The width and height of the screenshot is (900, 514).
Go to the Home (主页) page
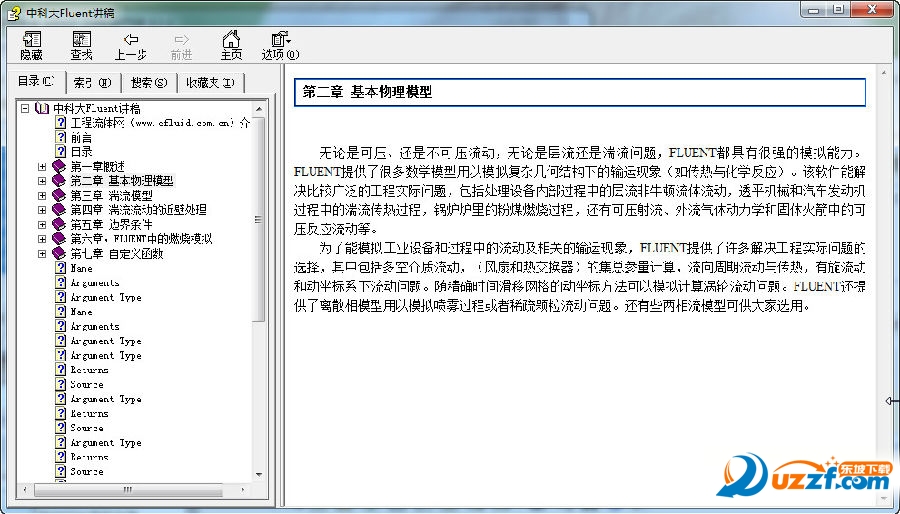click(231, 46)
